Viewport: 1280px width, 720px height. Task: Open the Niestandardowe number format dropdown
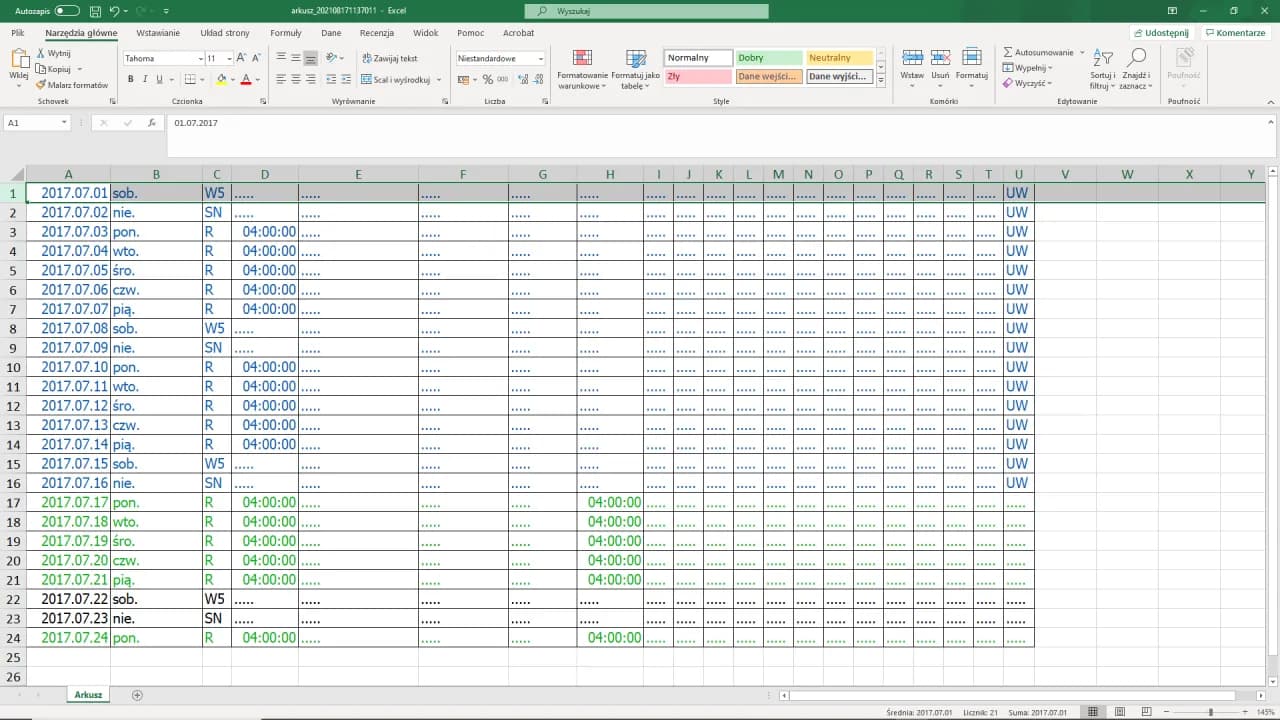point(541,59)
